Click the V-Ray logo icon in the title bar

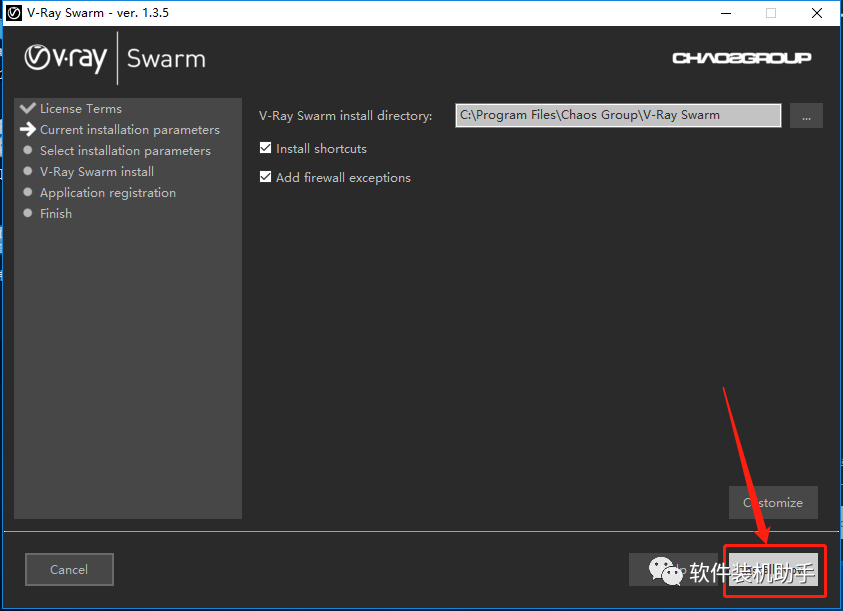[x=13, y=13]
